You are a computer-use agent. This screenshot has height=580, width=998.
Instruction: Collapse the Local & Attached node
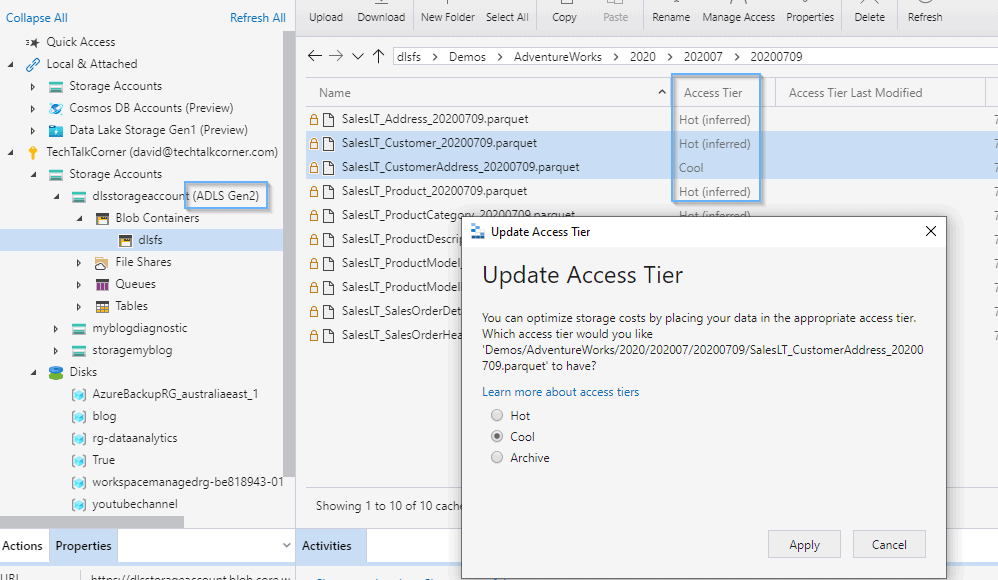(x=11, y=64)
